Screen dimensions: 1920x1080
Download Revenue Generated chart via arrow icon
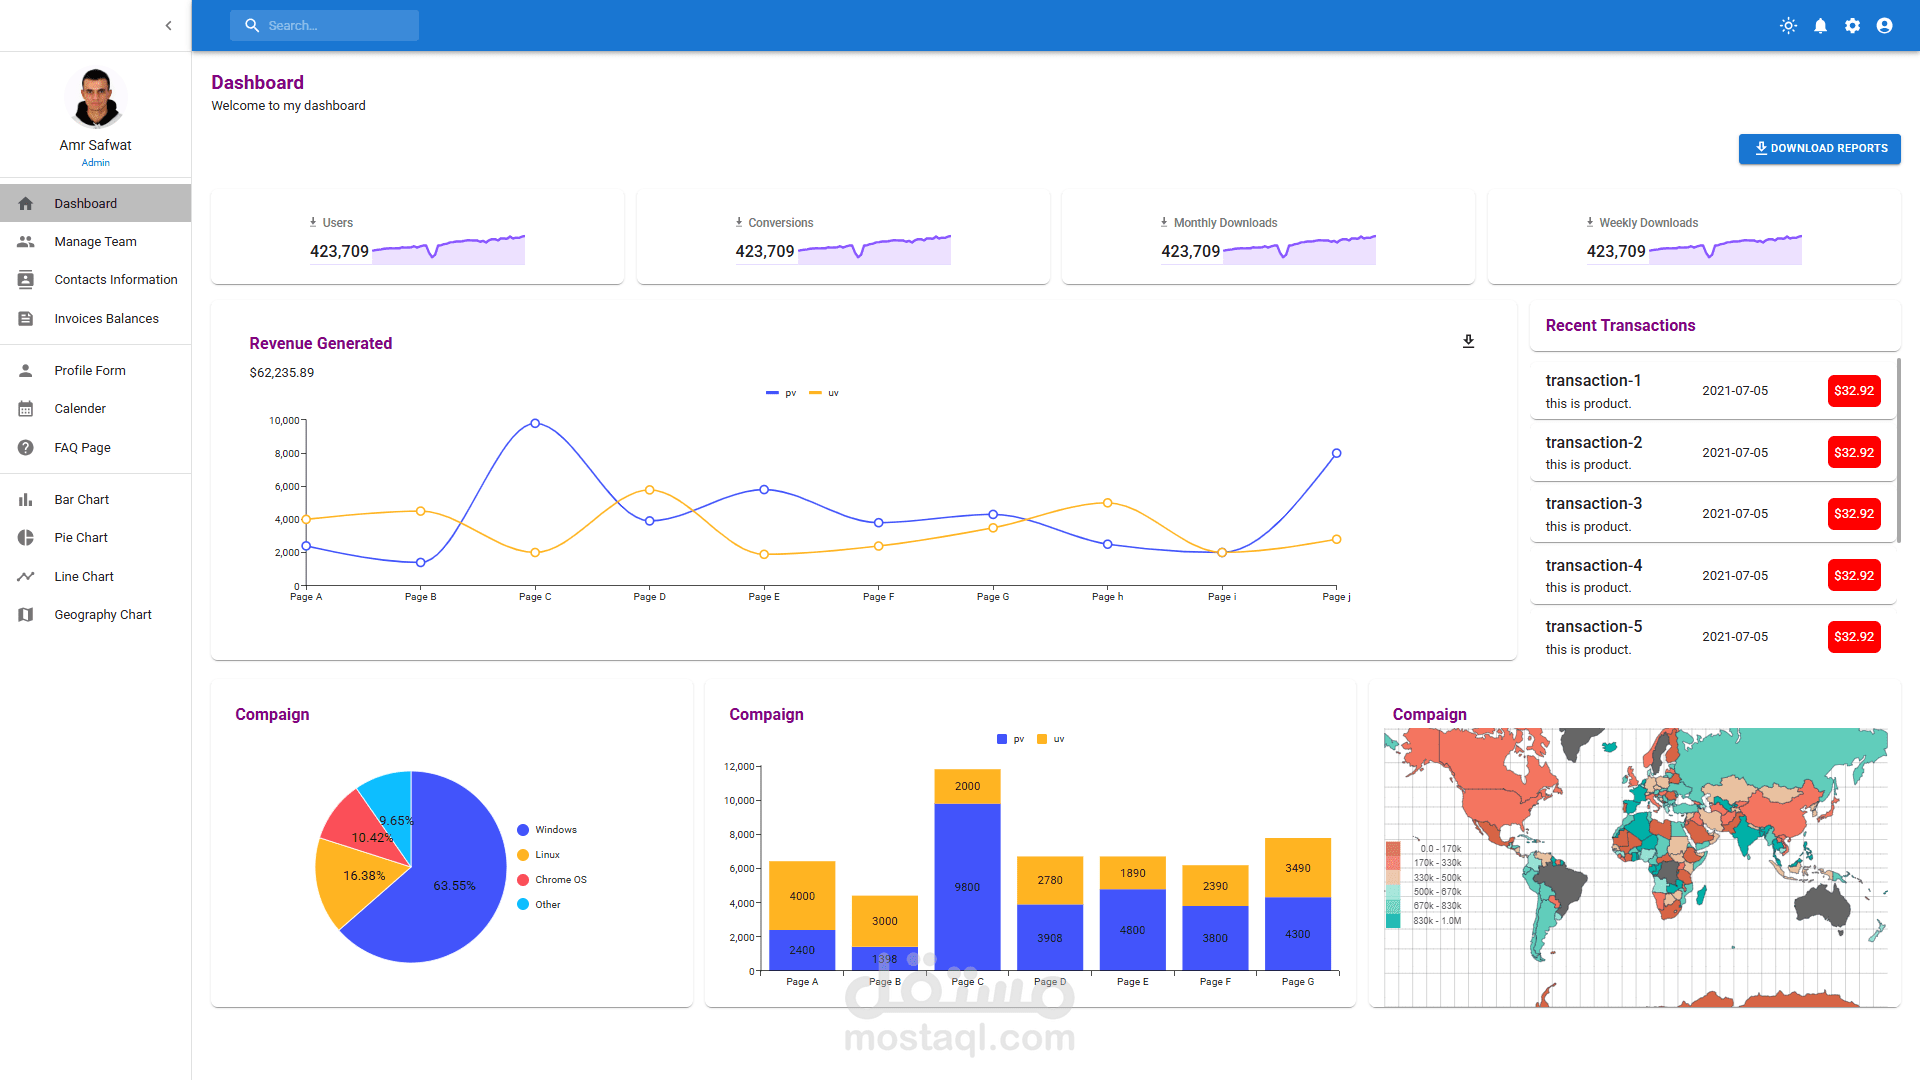[1468, 342]
